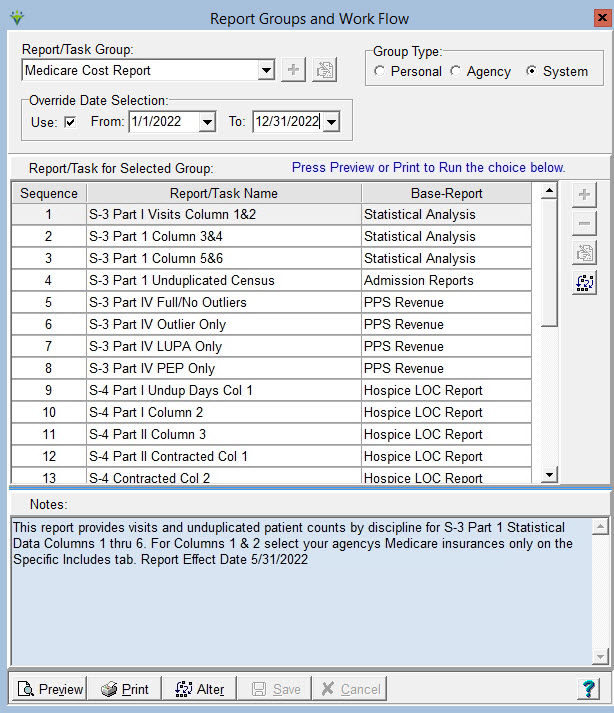The image size is (614, 713).
Task: Open the To date dropdown calendar
Action: point(332,122)
